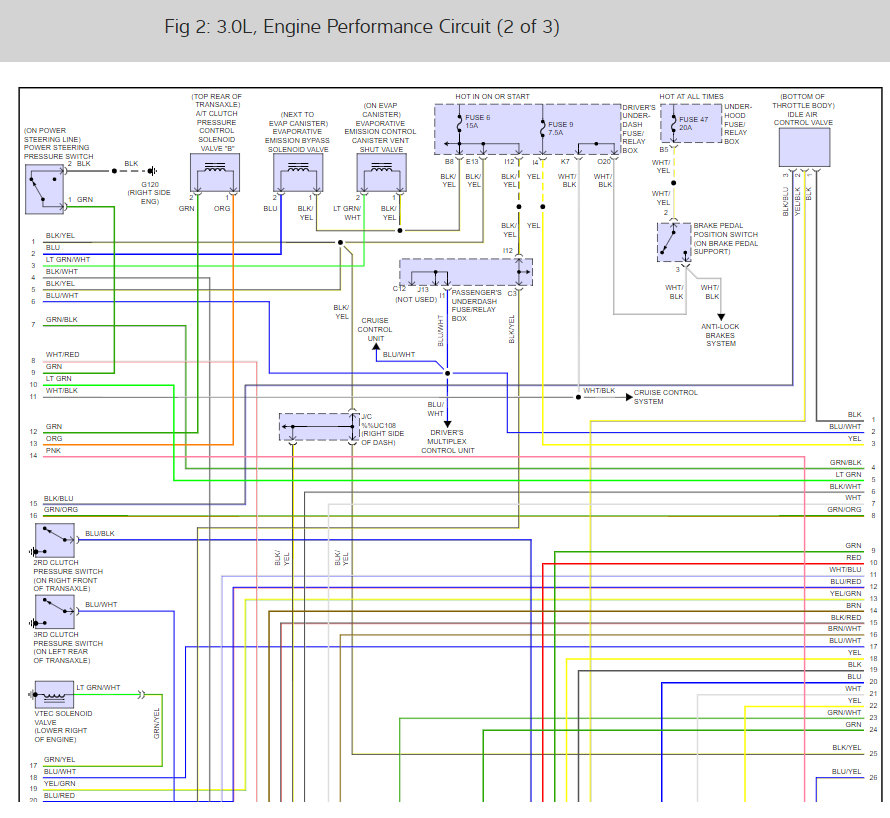The width and height of the screenshot is (890, 818).
Task: Select the 'BLU/RED' label at right pin 12
Action: click(x=846, y=581)
